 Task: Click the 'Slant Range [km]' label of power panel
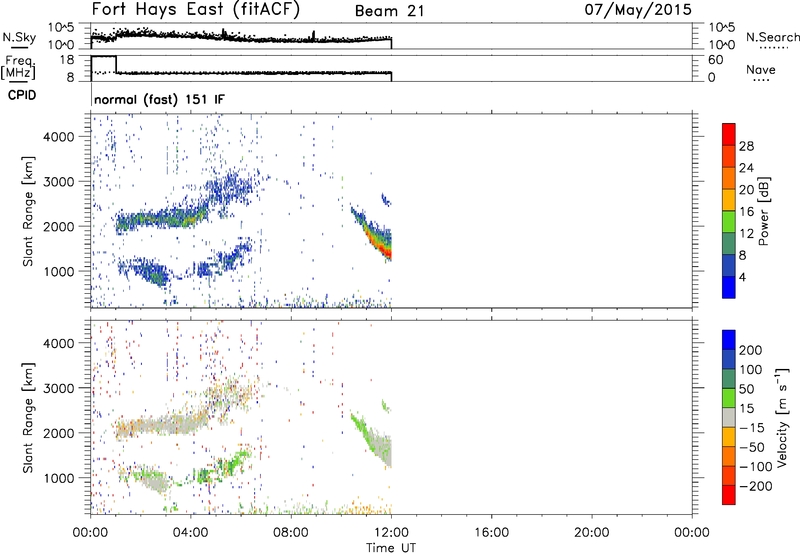[28, 211]
